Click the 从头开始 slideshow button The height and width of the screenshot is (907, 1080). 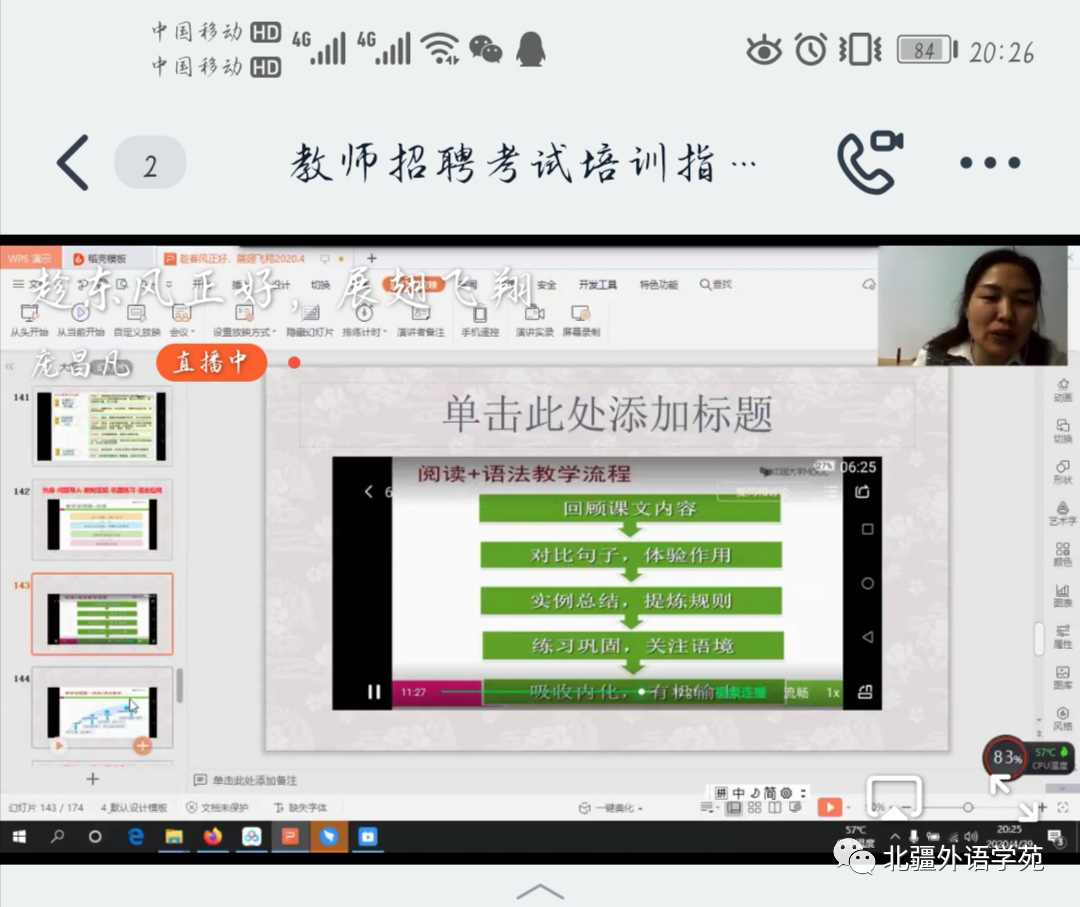point(29,320)
